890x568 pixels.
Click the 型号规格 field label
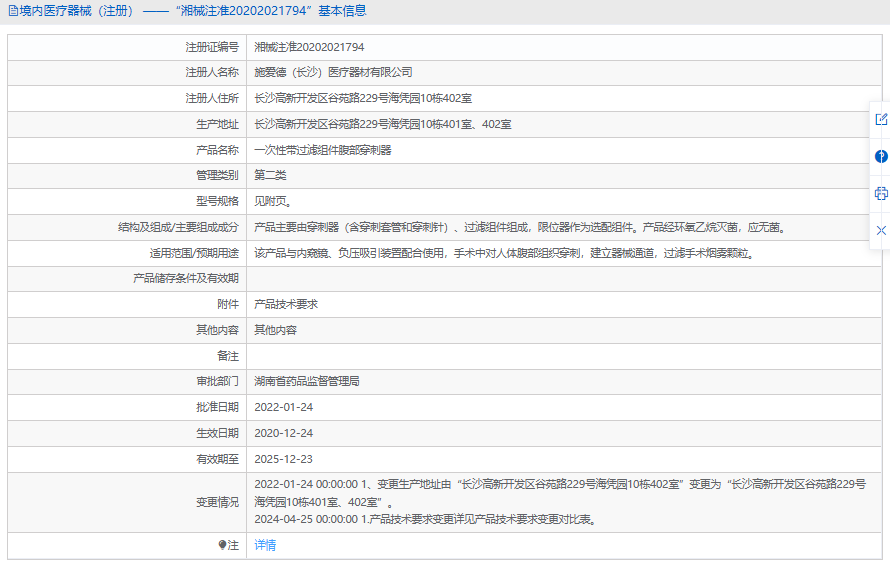(x=217, y=201)
